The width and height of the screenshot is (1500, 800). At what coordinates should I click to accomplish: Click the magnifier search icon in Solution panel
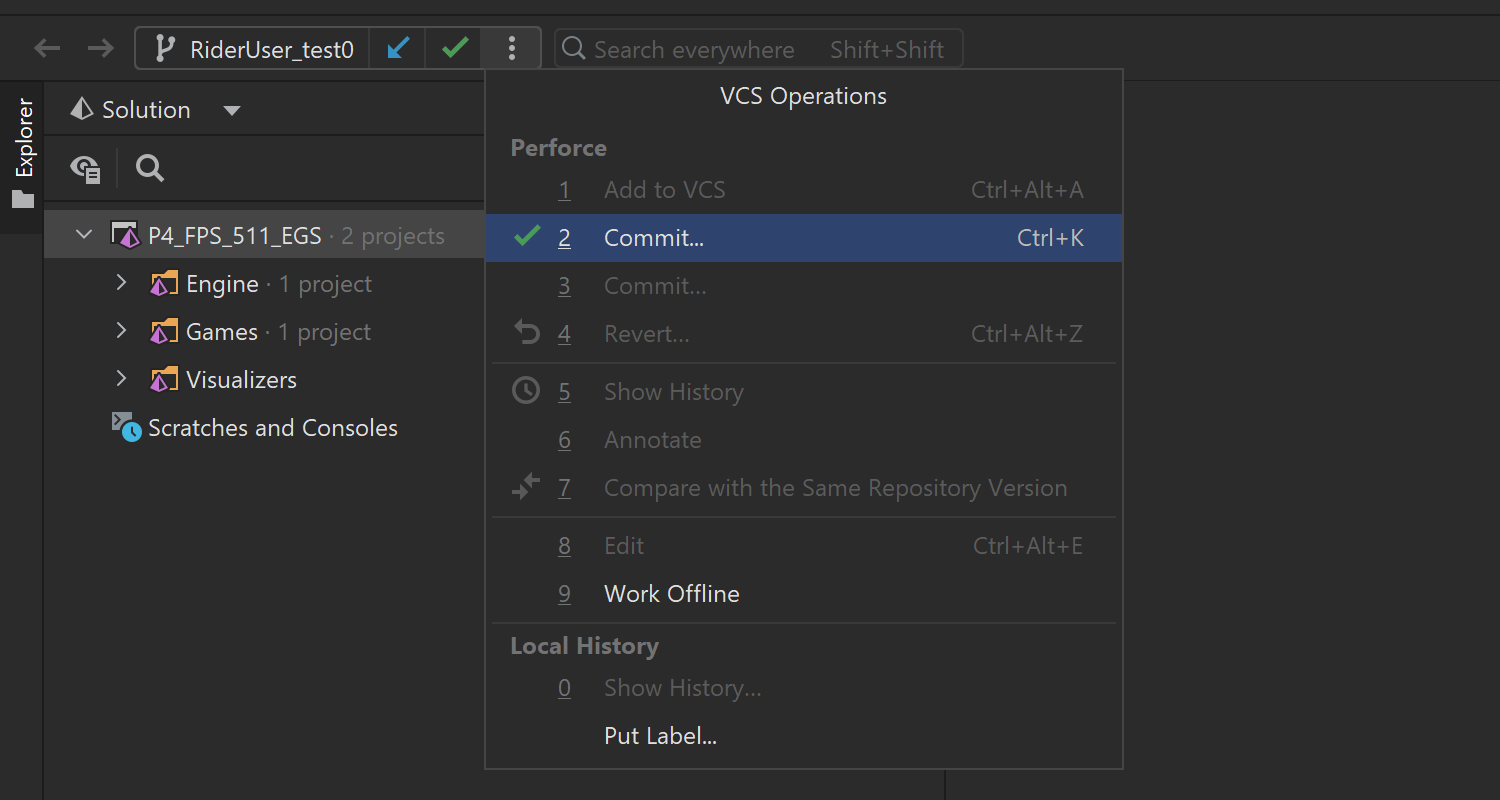point(150,168)
